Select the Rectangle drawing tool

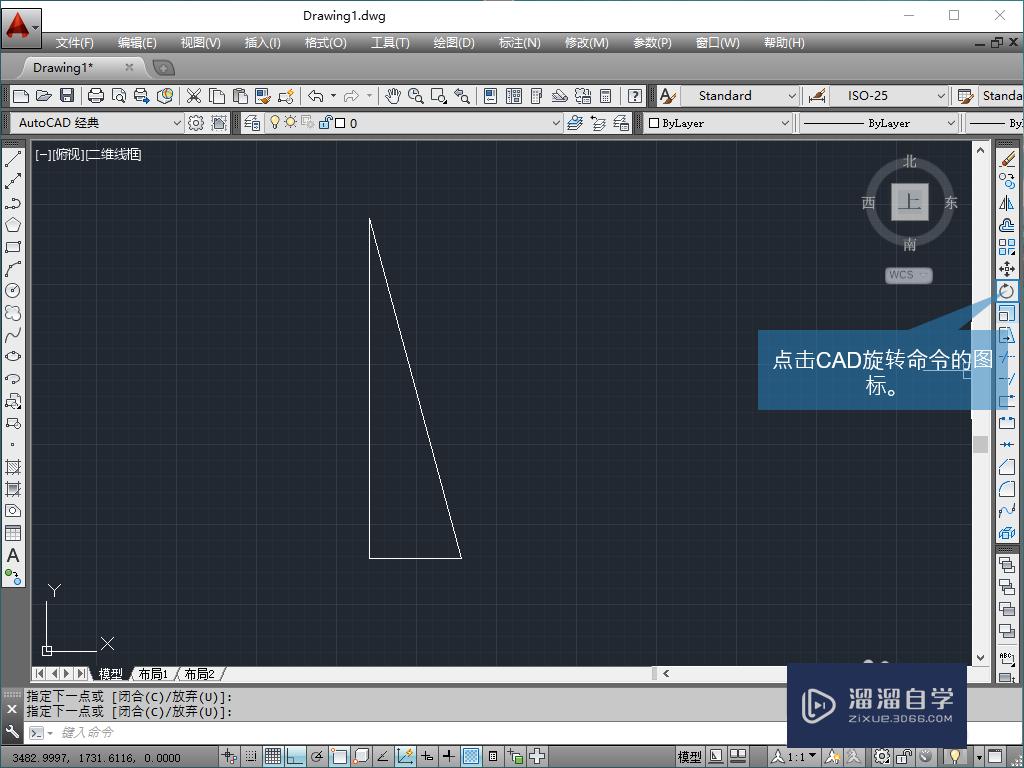[x=13, y=247]
